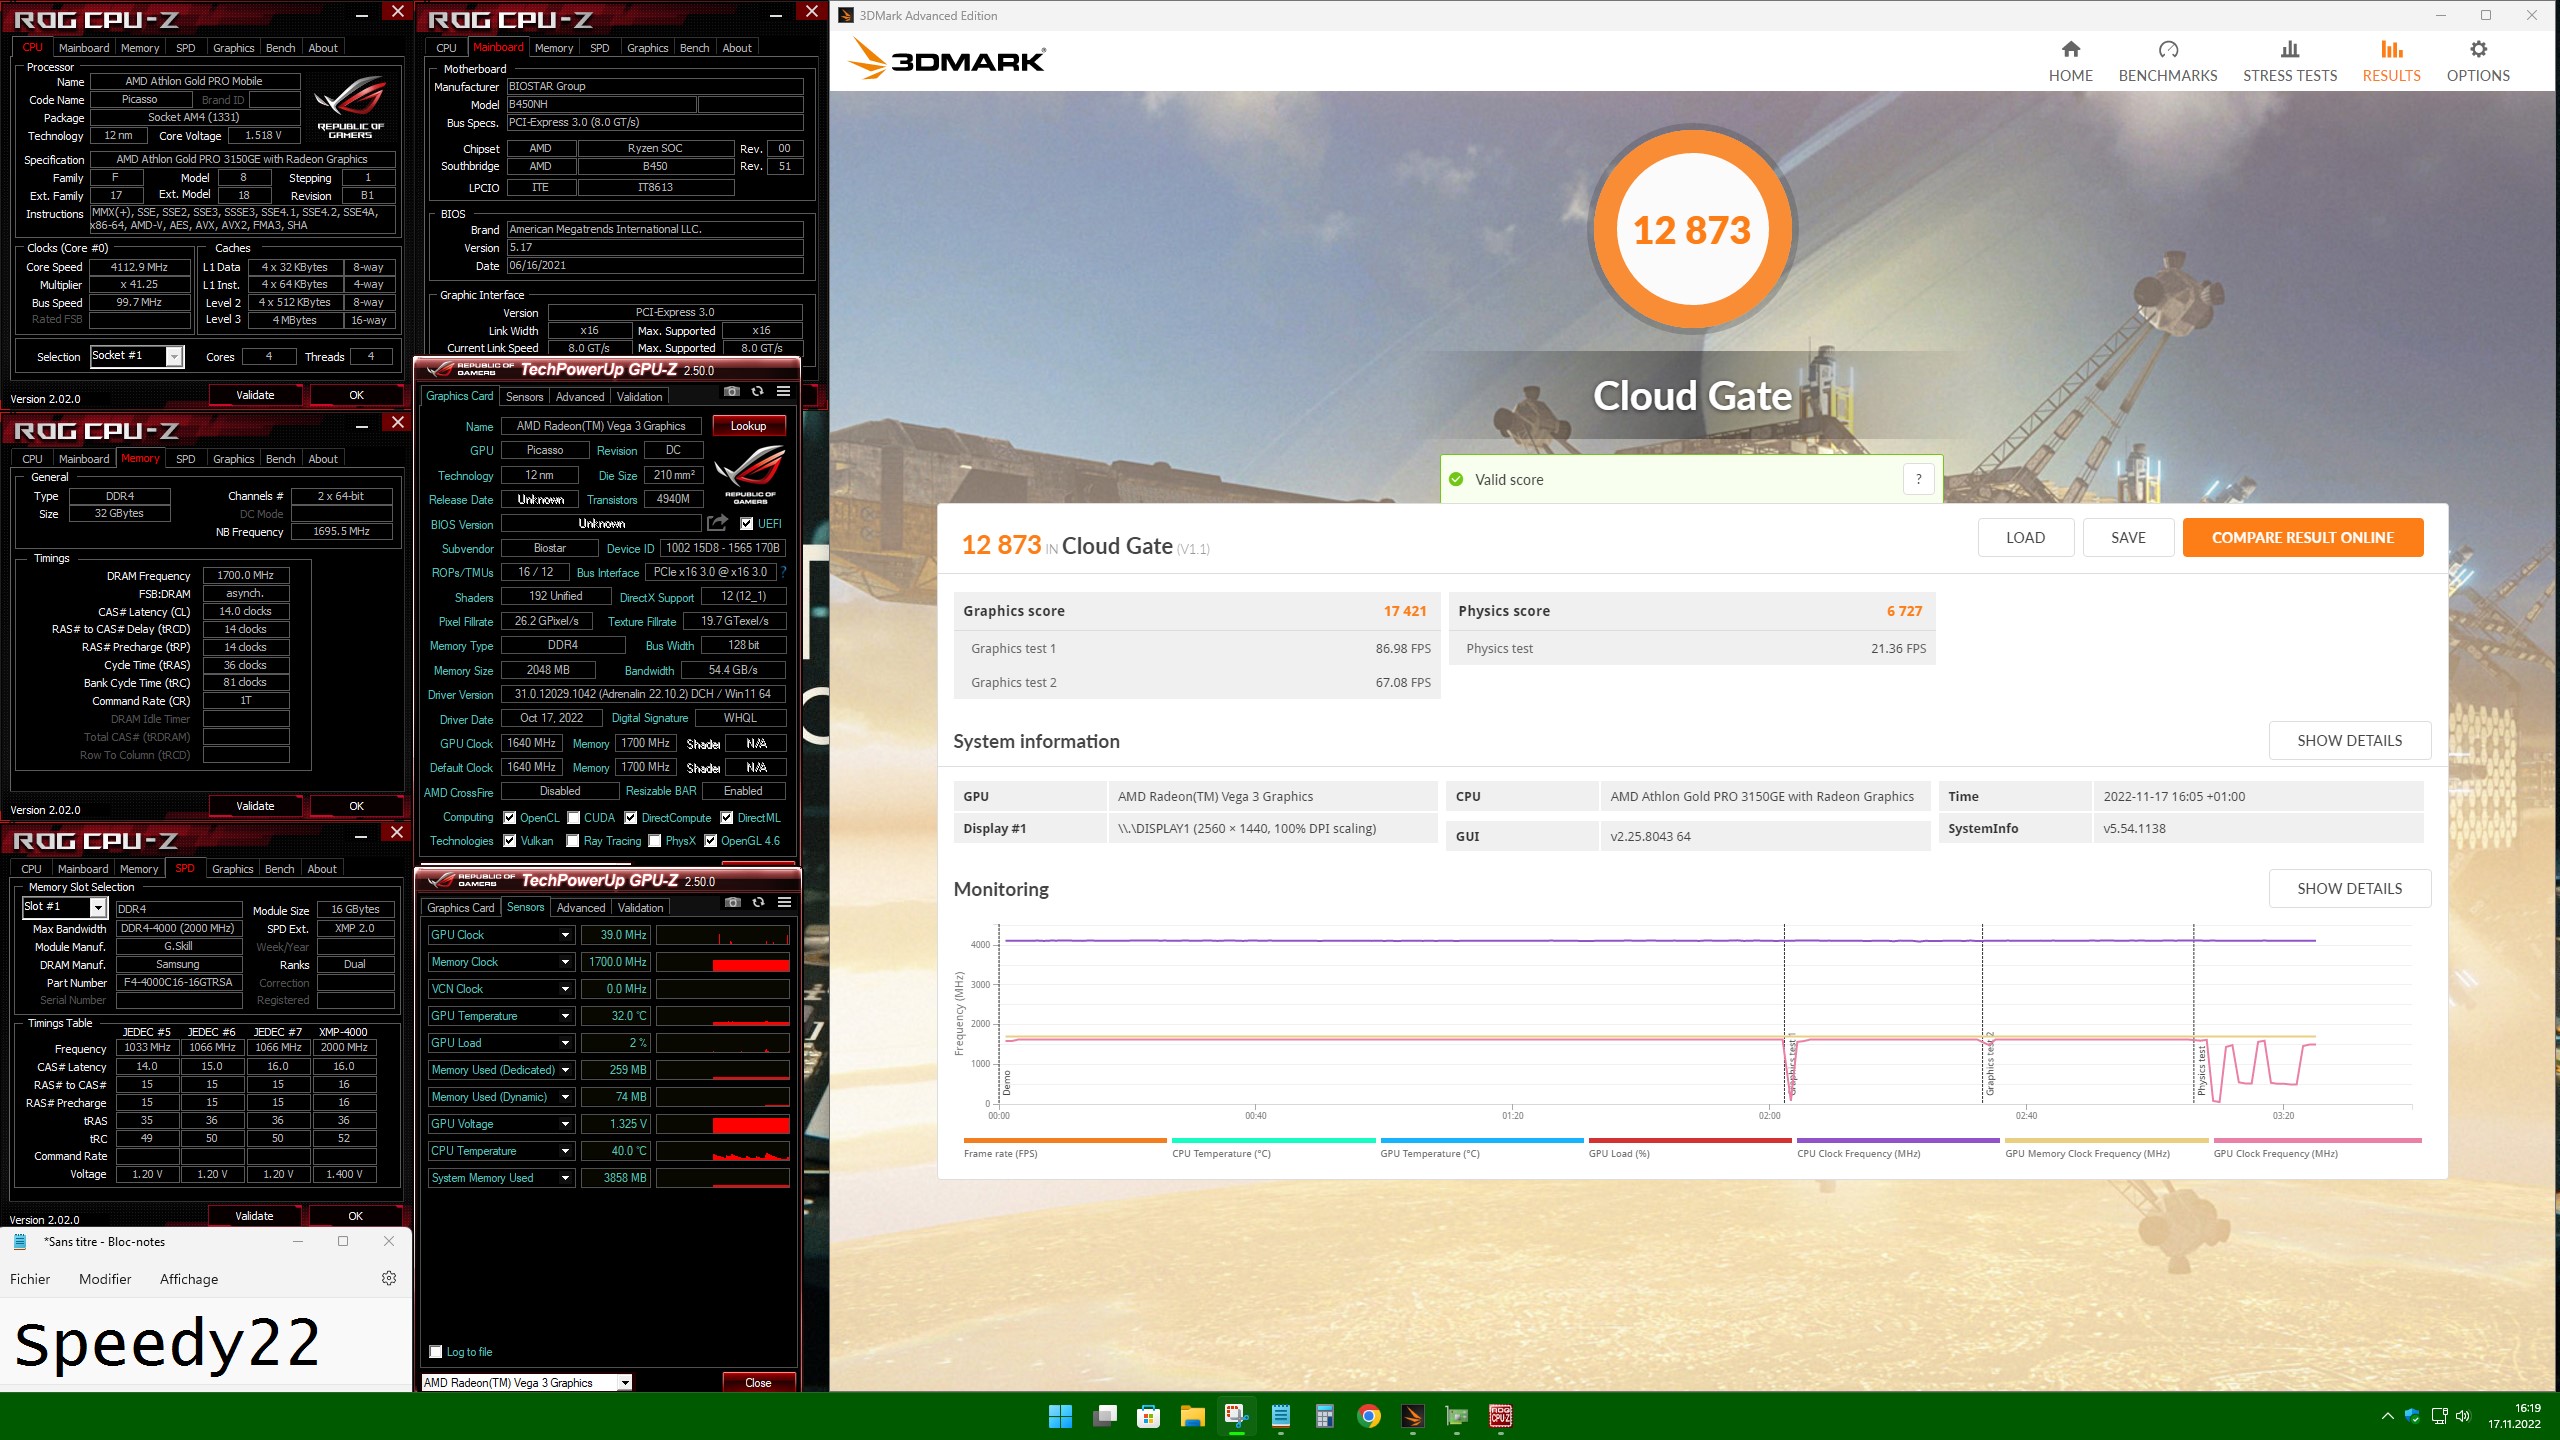This screenshot has height=1440, width=2560.
Task: Open the 3DMark OPTIONS gear
Action: coord(2477,61)
